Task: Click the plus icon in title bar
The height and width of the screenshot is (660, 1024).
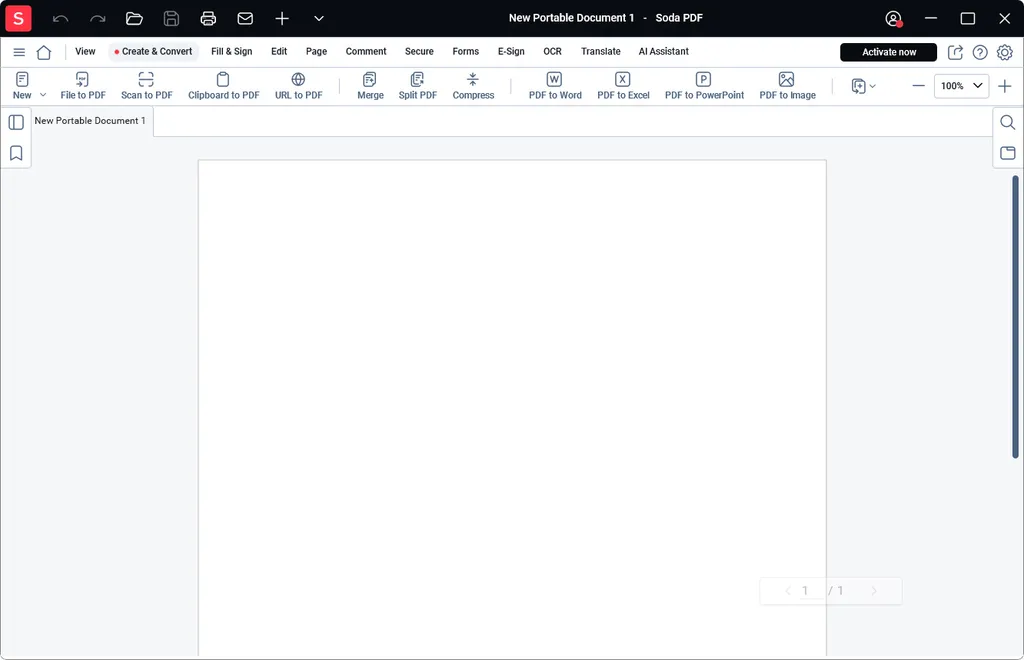Action: point(282,18)
